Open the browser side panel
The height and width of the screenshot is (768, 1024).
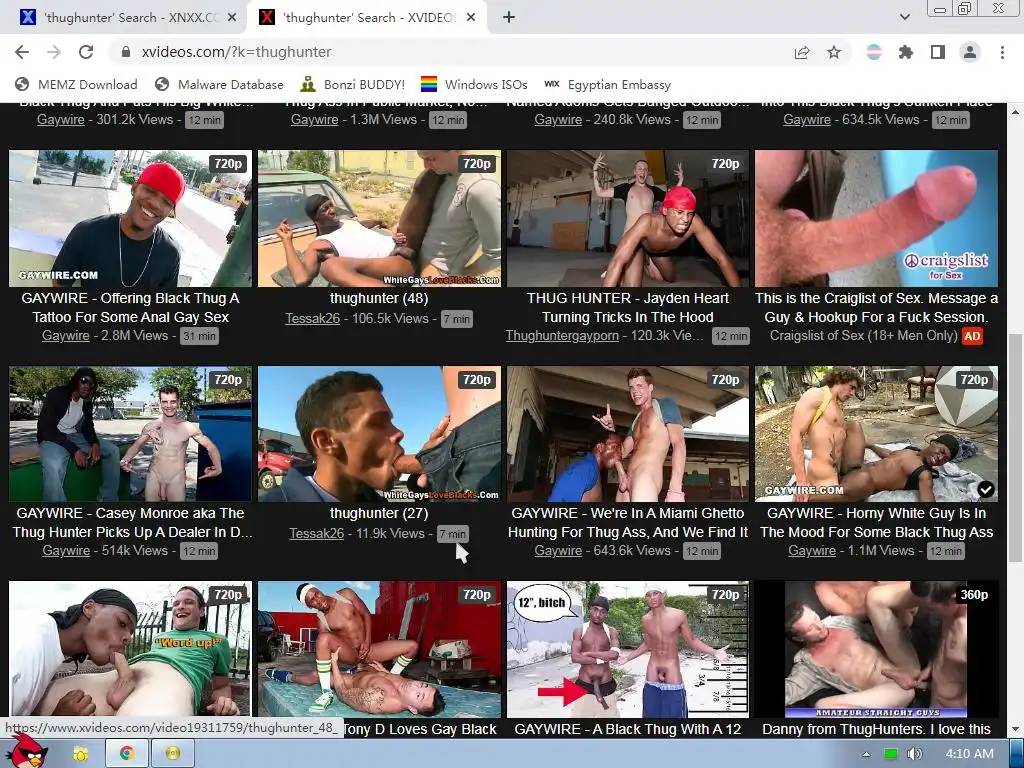(938, 52)
